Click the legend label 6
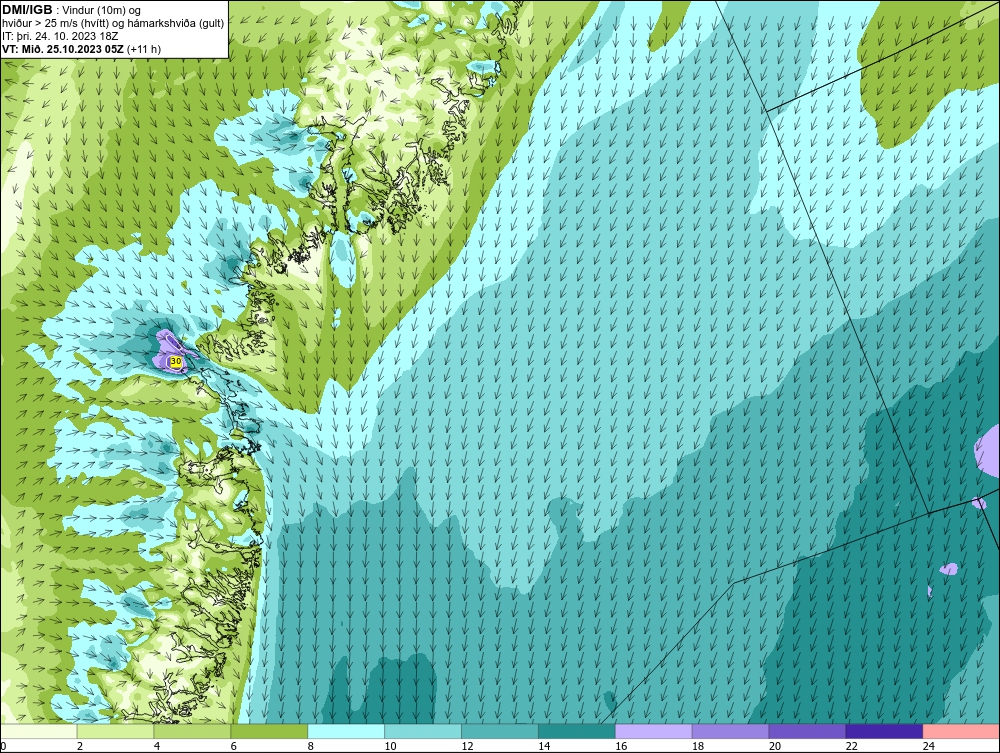 pos(233,746)
